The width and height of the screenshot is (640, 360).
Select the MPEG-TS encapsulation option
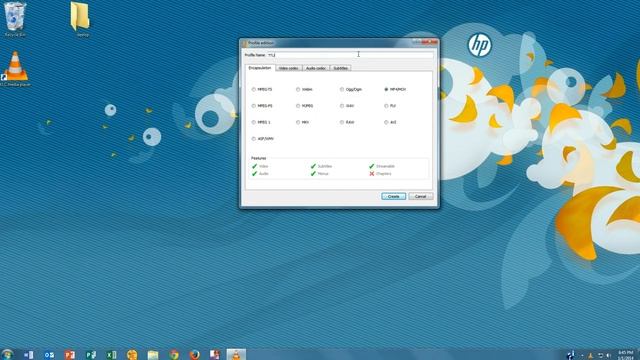tap(262, 89)
